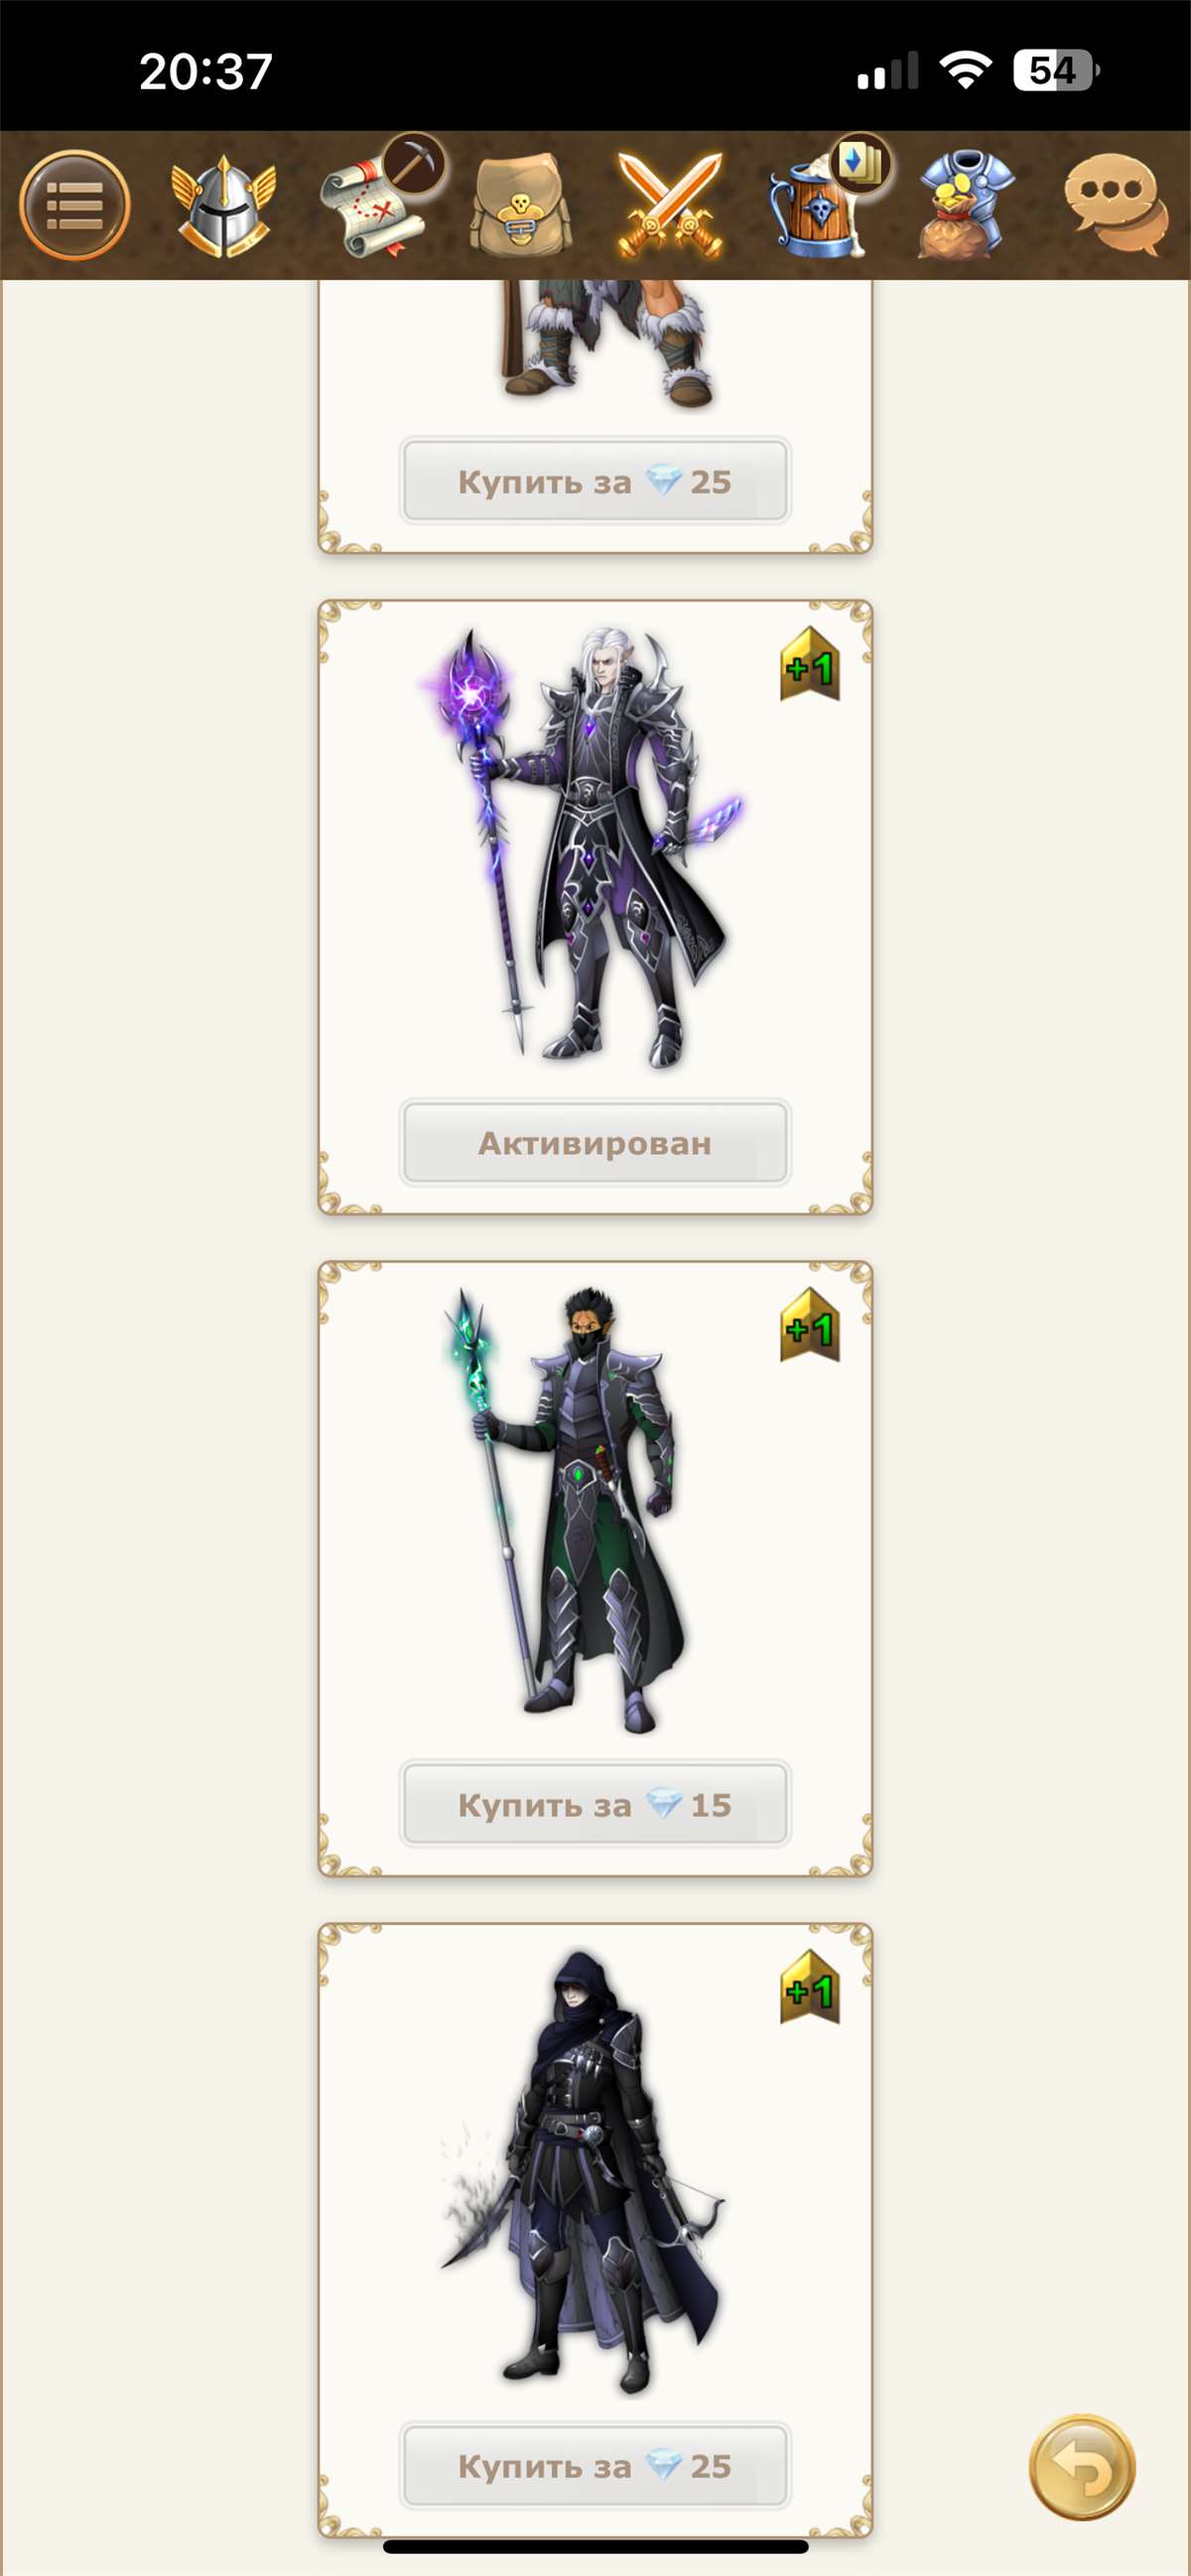Buy the fur-booted costume for 25
1191x2576 pixels.
tap(595, 481)
